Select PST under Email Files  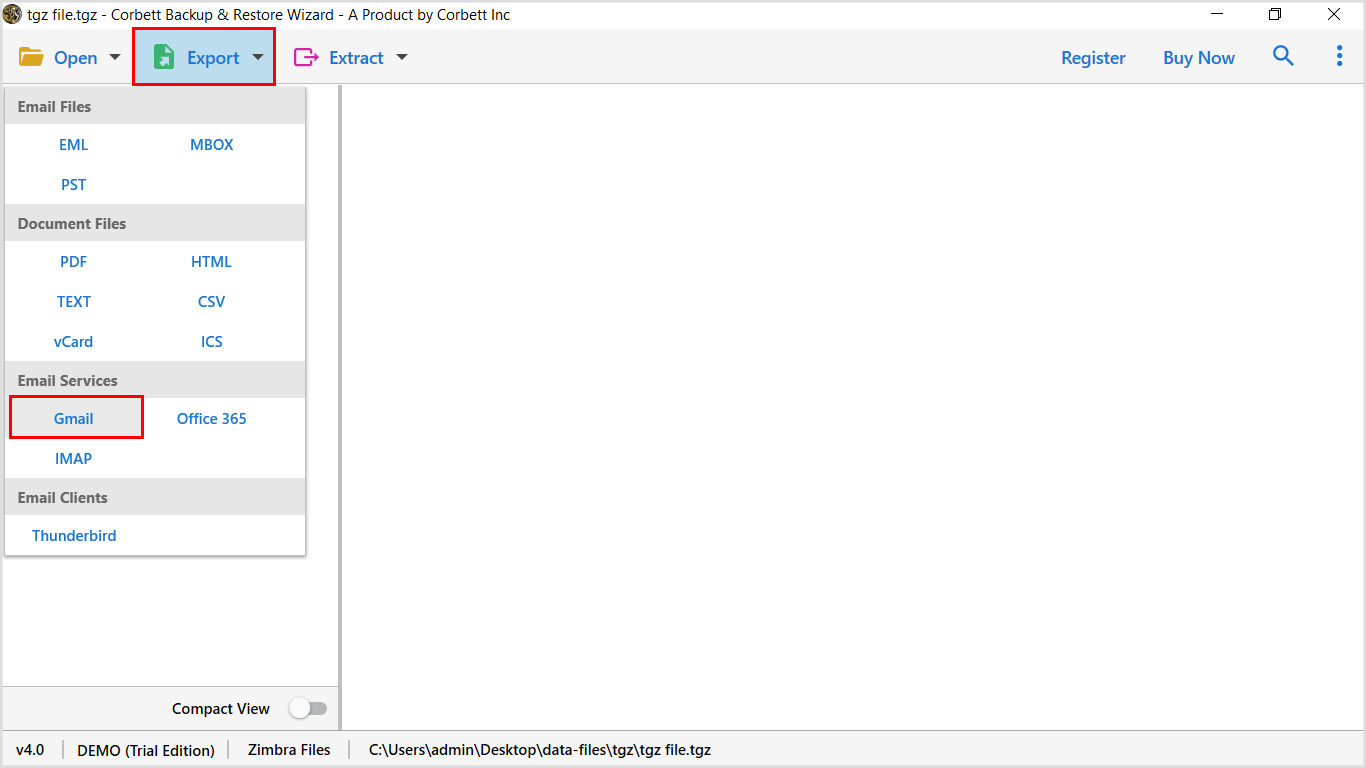point(73,184)
